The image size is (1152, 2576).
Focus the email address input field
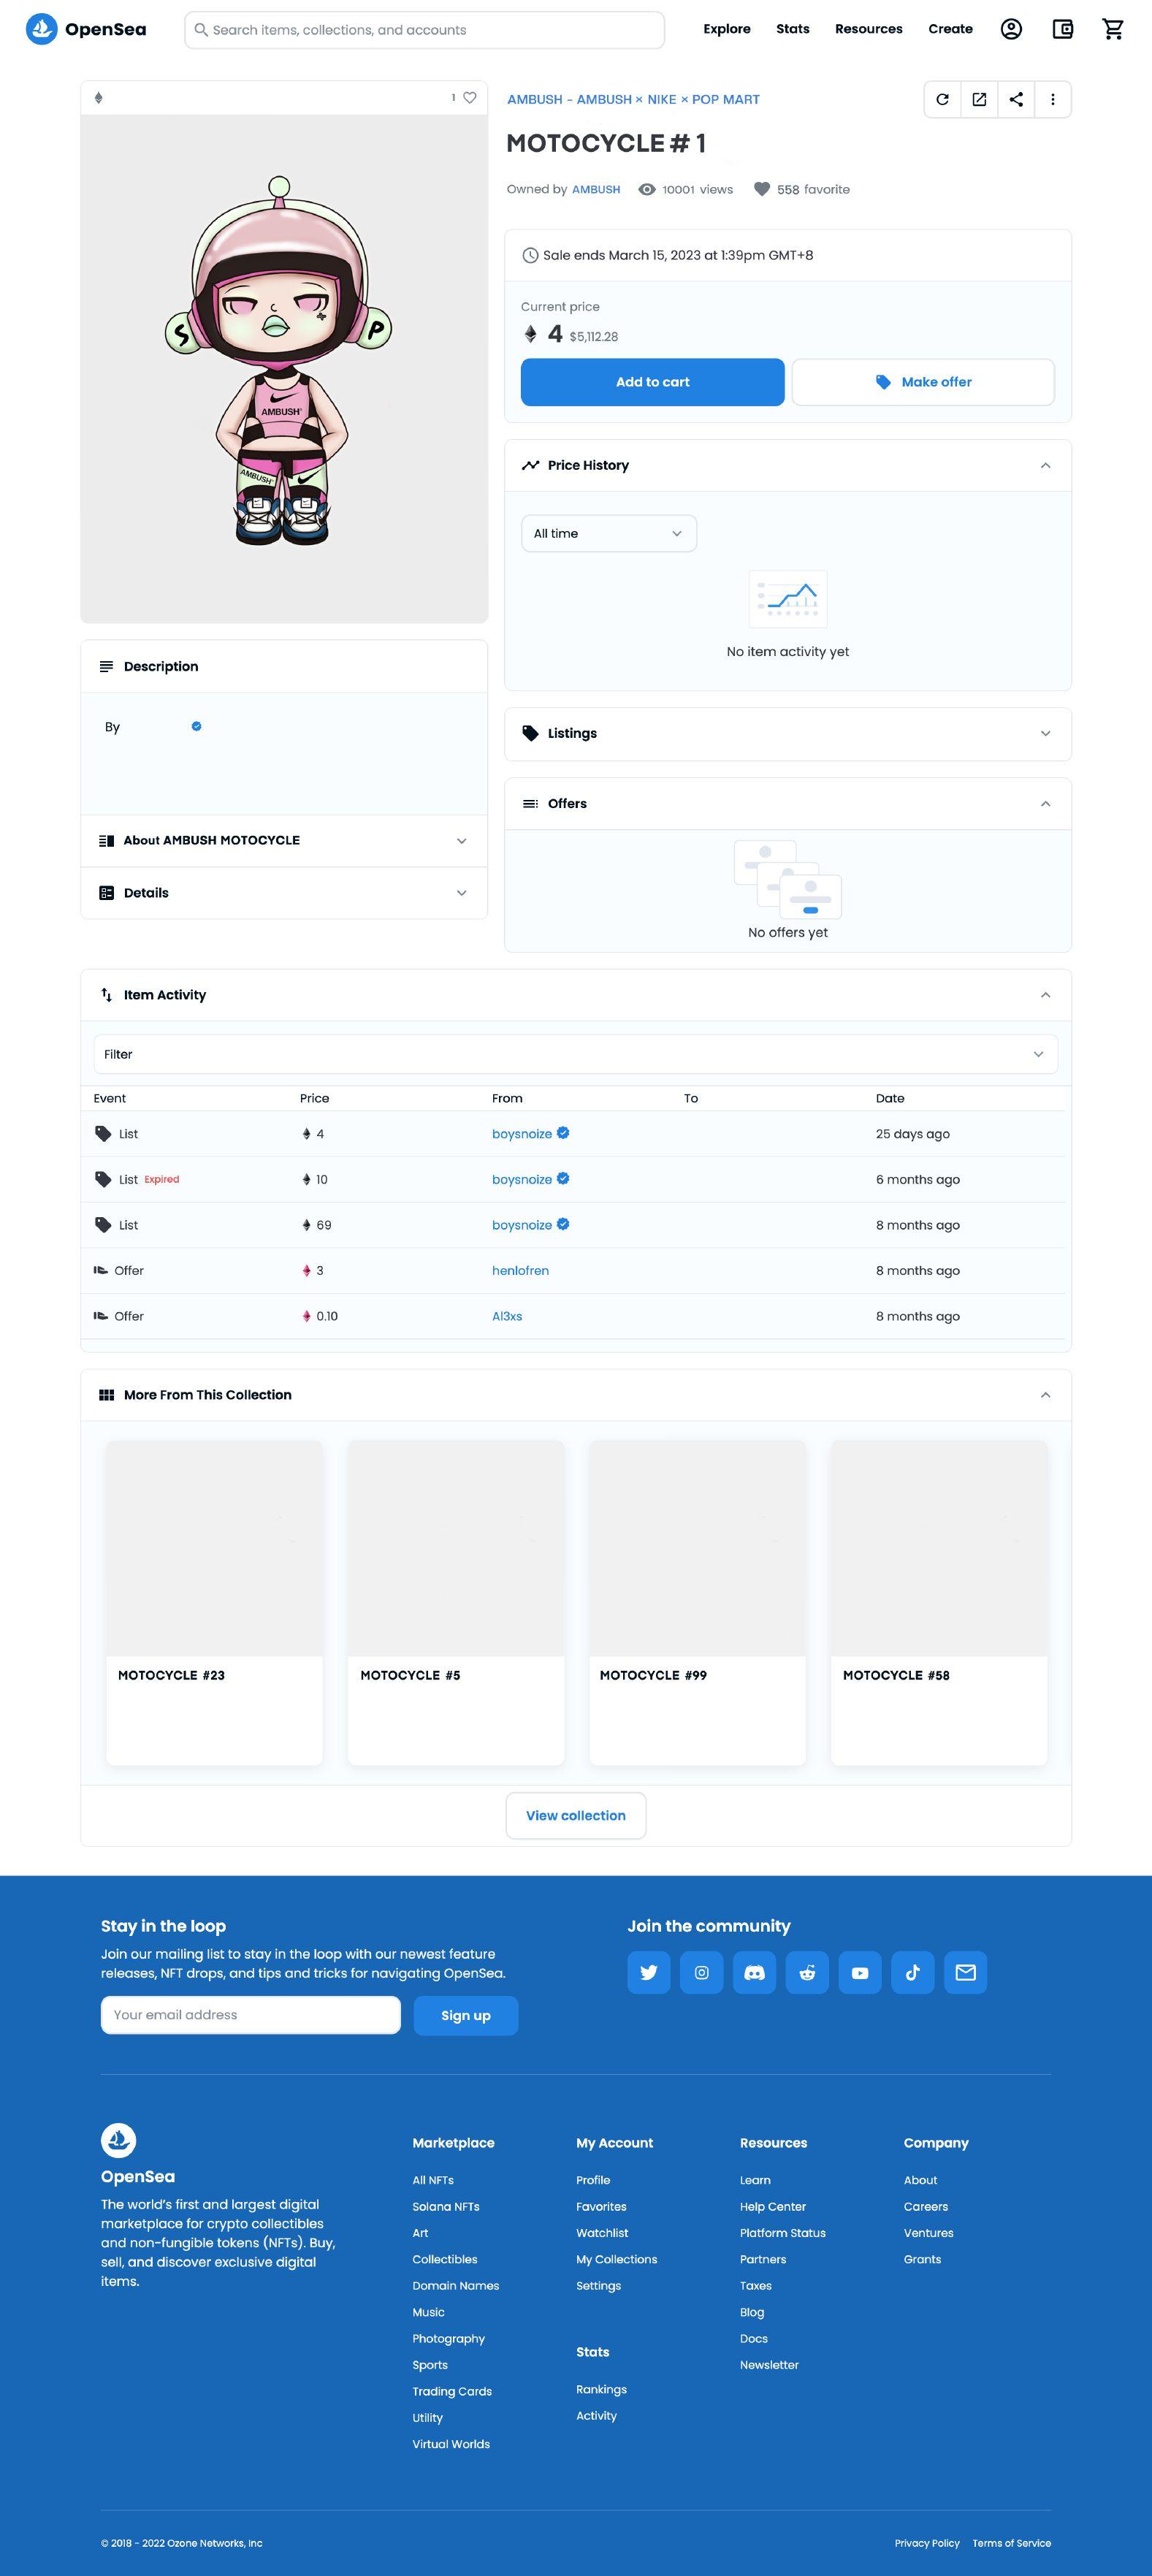click(x=251, y=2015)
